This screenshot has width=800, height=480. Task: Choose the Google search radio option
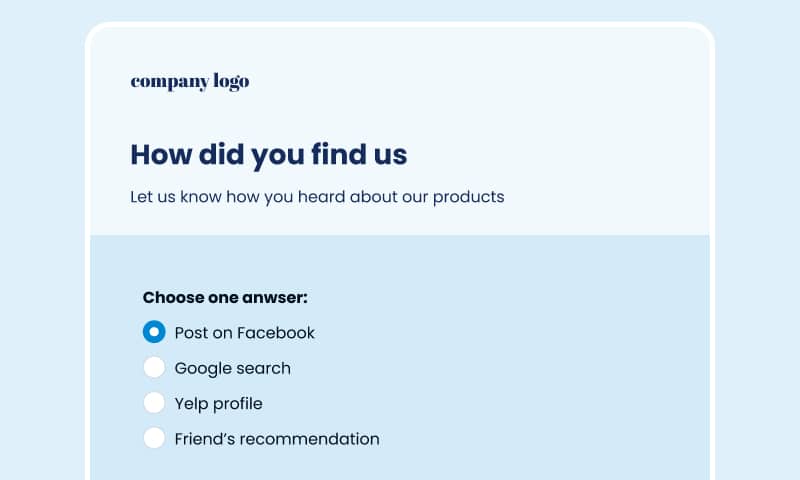(x=154, y=367)
